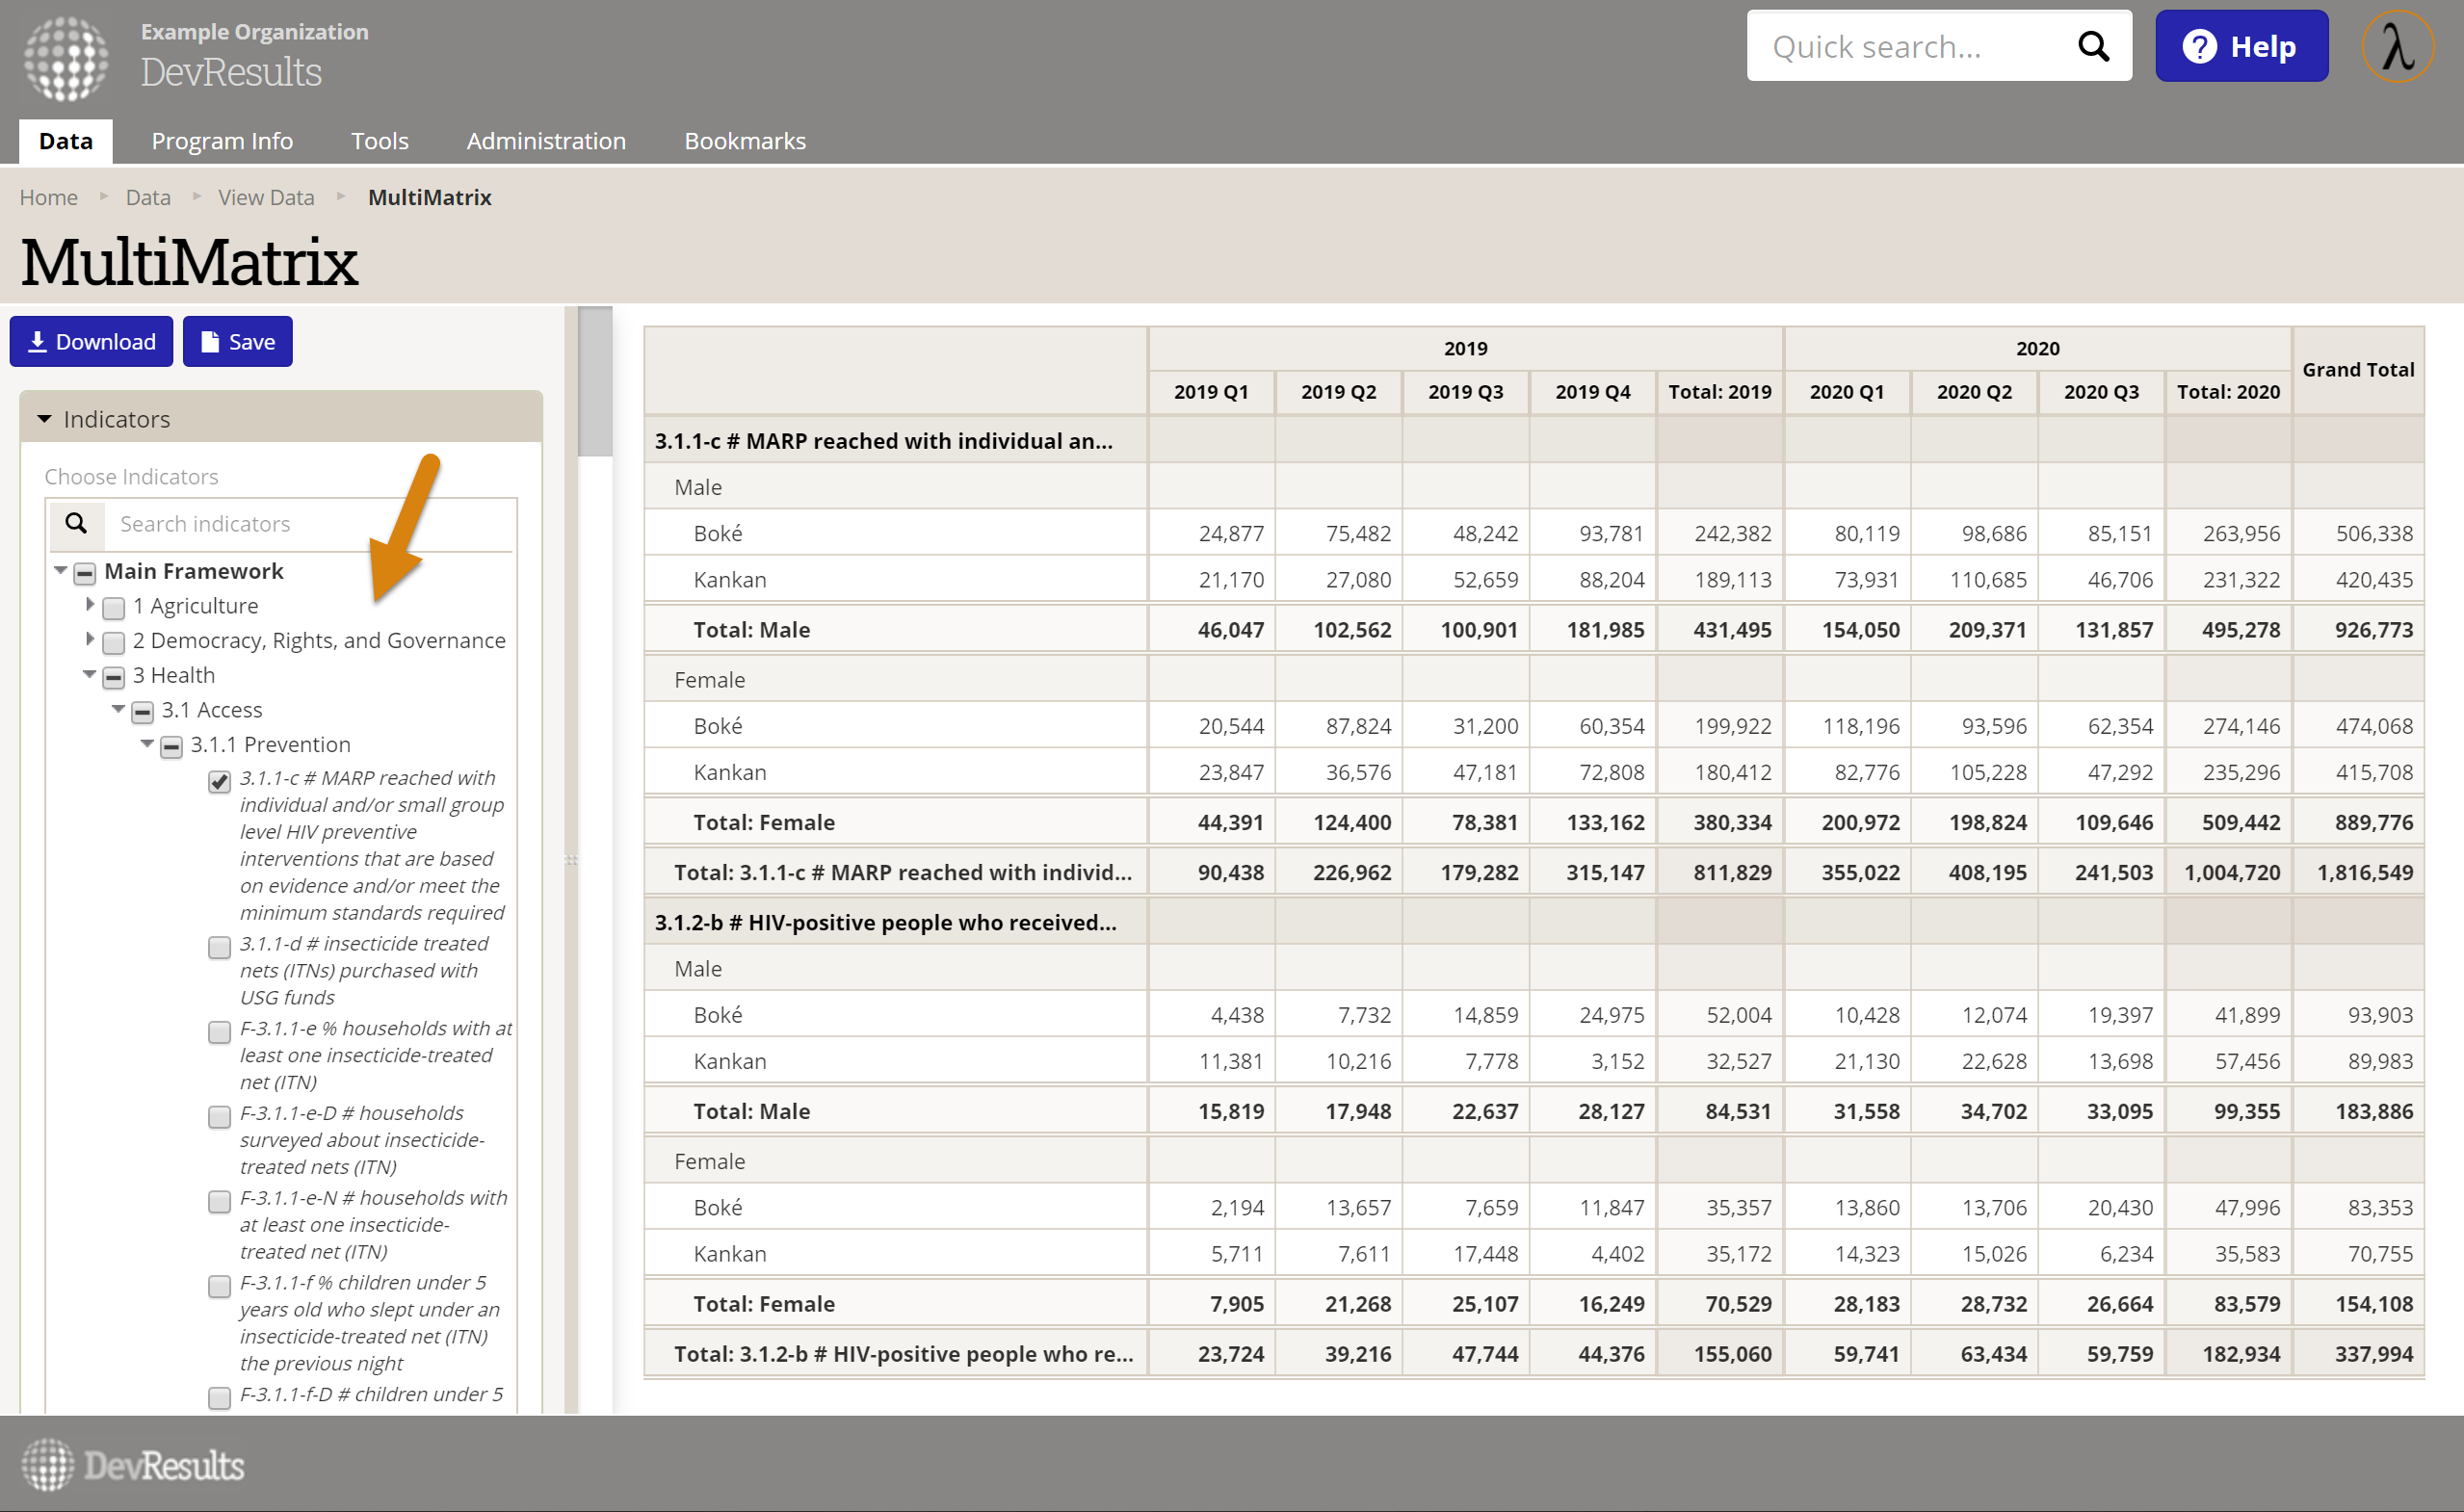Image resolution: width=2464 pixels, height=1512 pixels.
Task: Download the MultiMatrix data
Action: (x=91, y=342)
